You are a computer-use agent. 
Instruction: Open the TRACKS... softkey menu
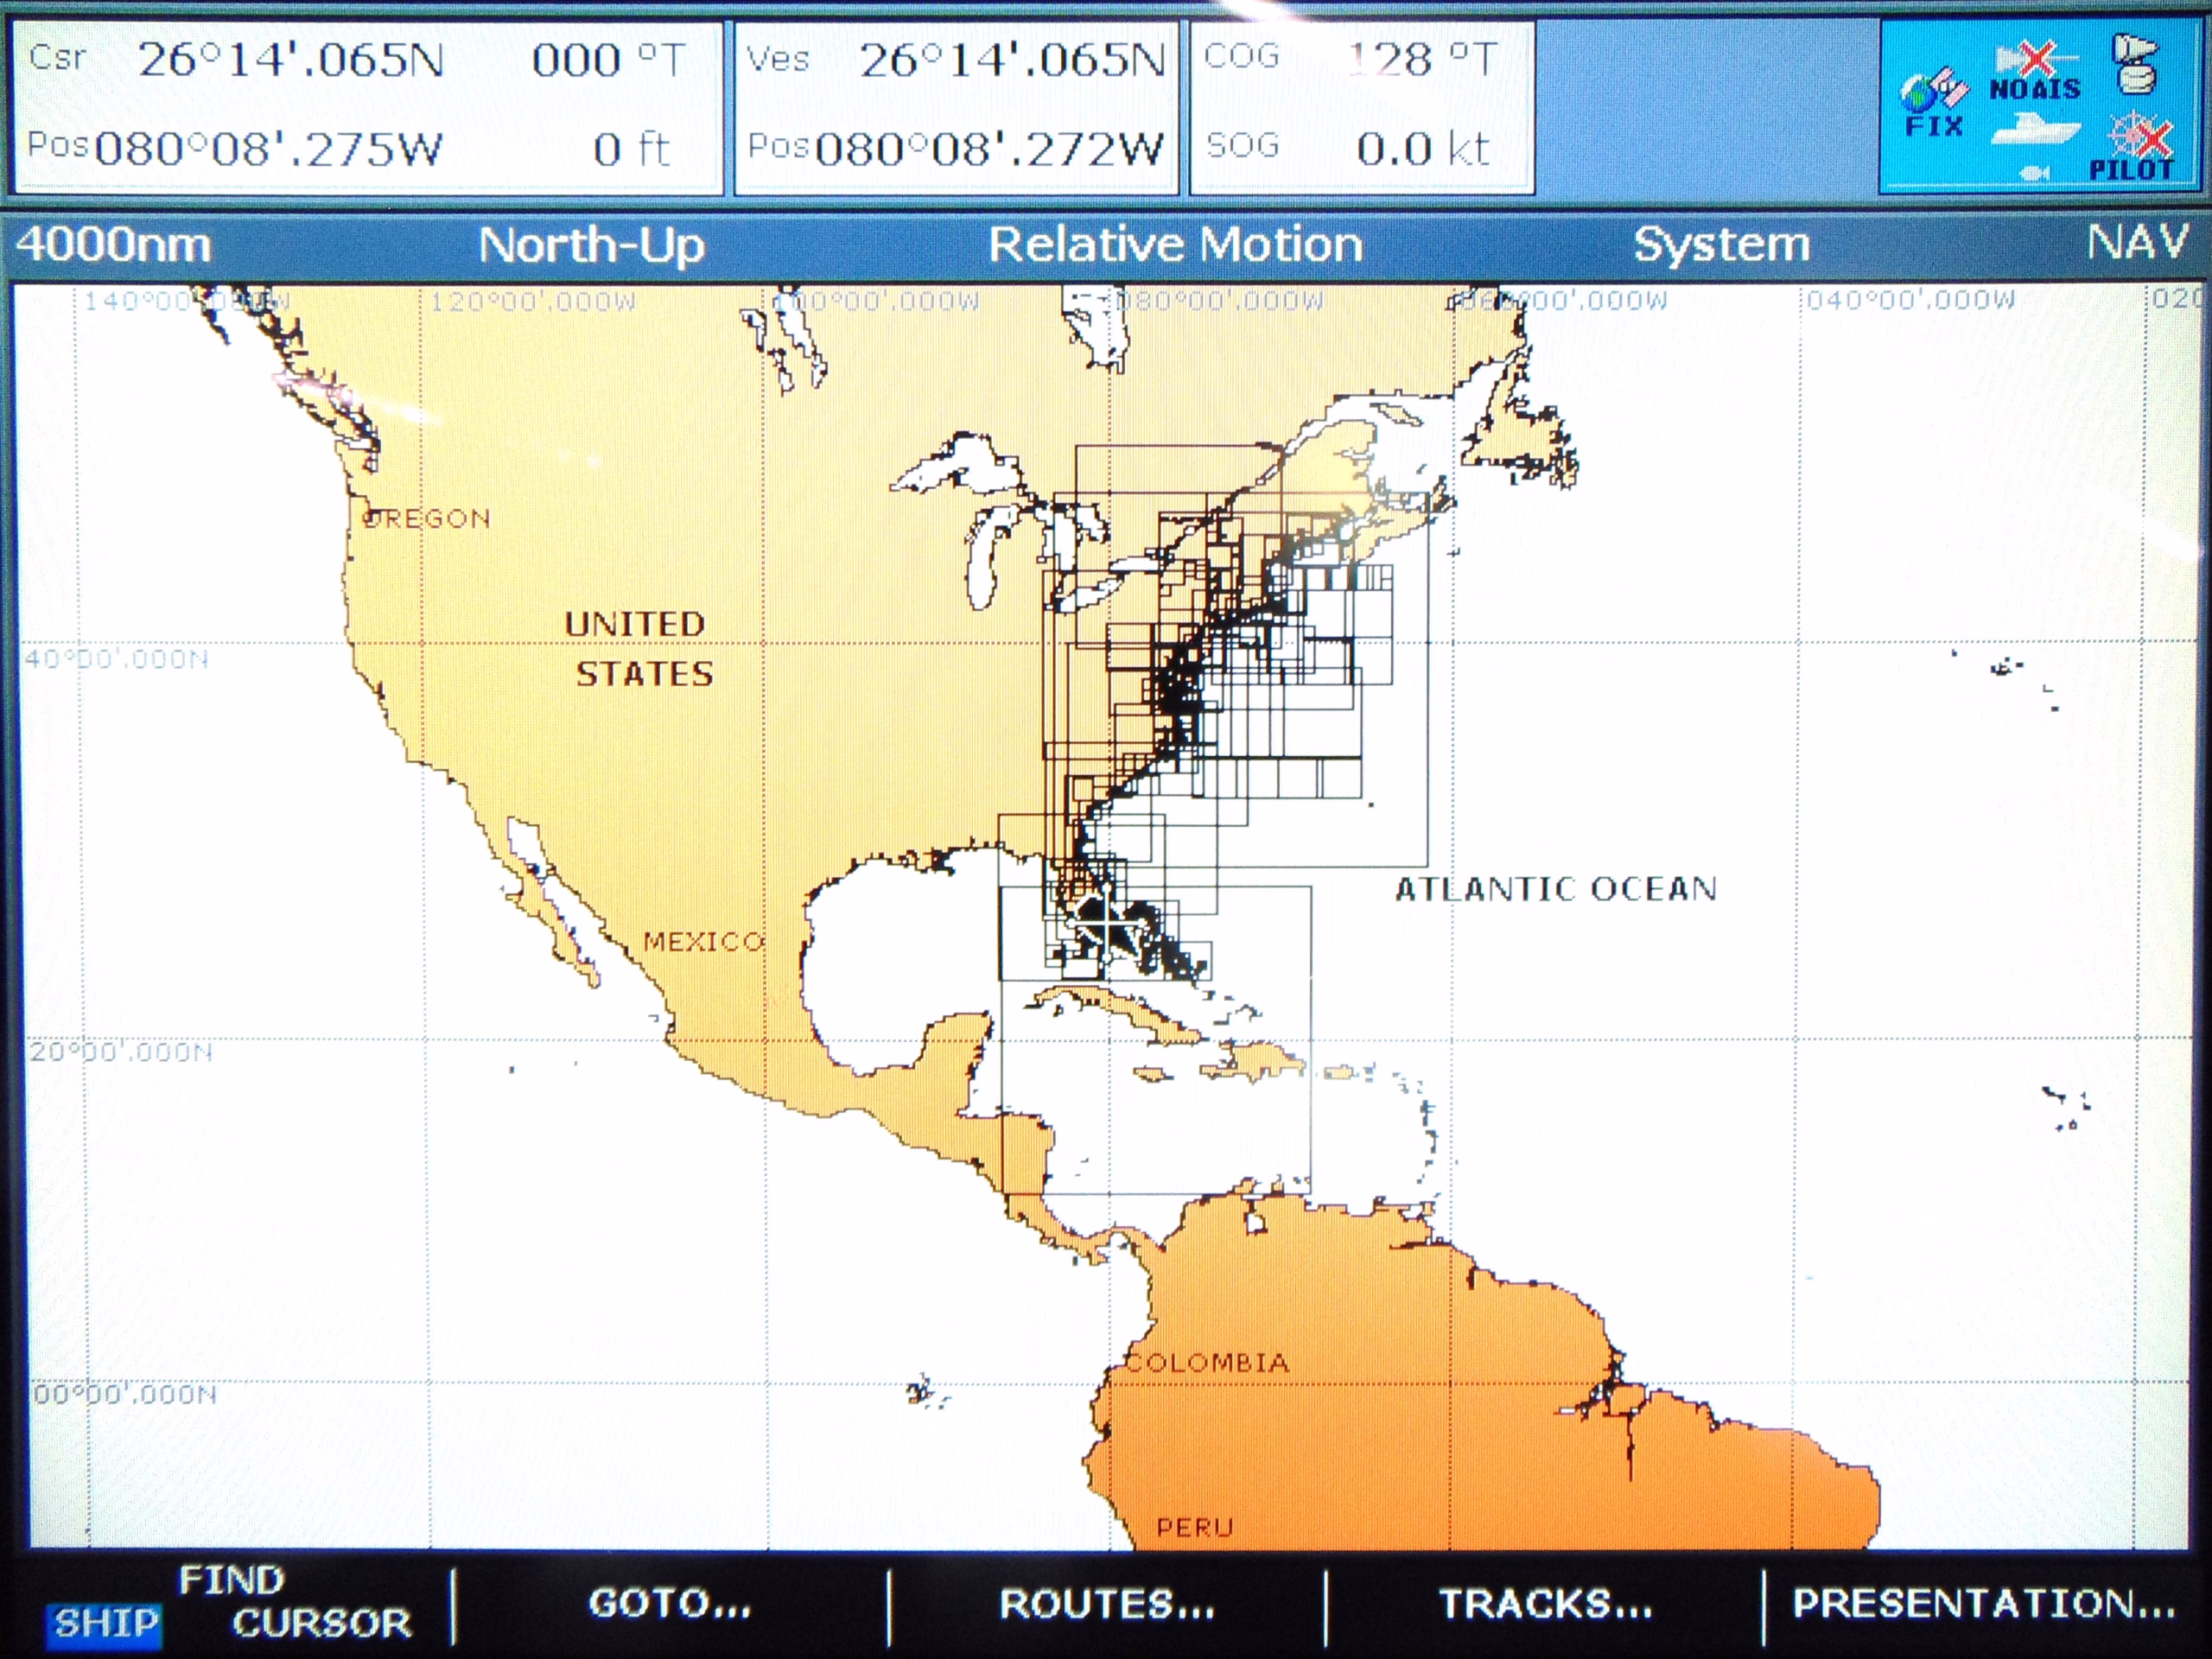(1545, 1603)
